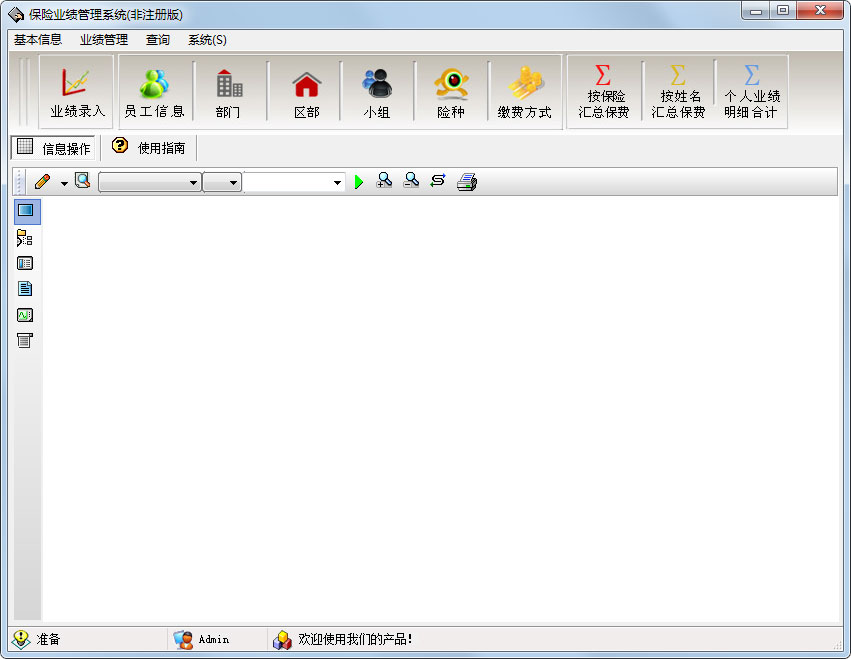
Task: Open the 险种 insurance type module
Action: [450, 92]
